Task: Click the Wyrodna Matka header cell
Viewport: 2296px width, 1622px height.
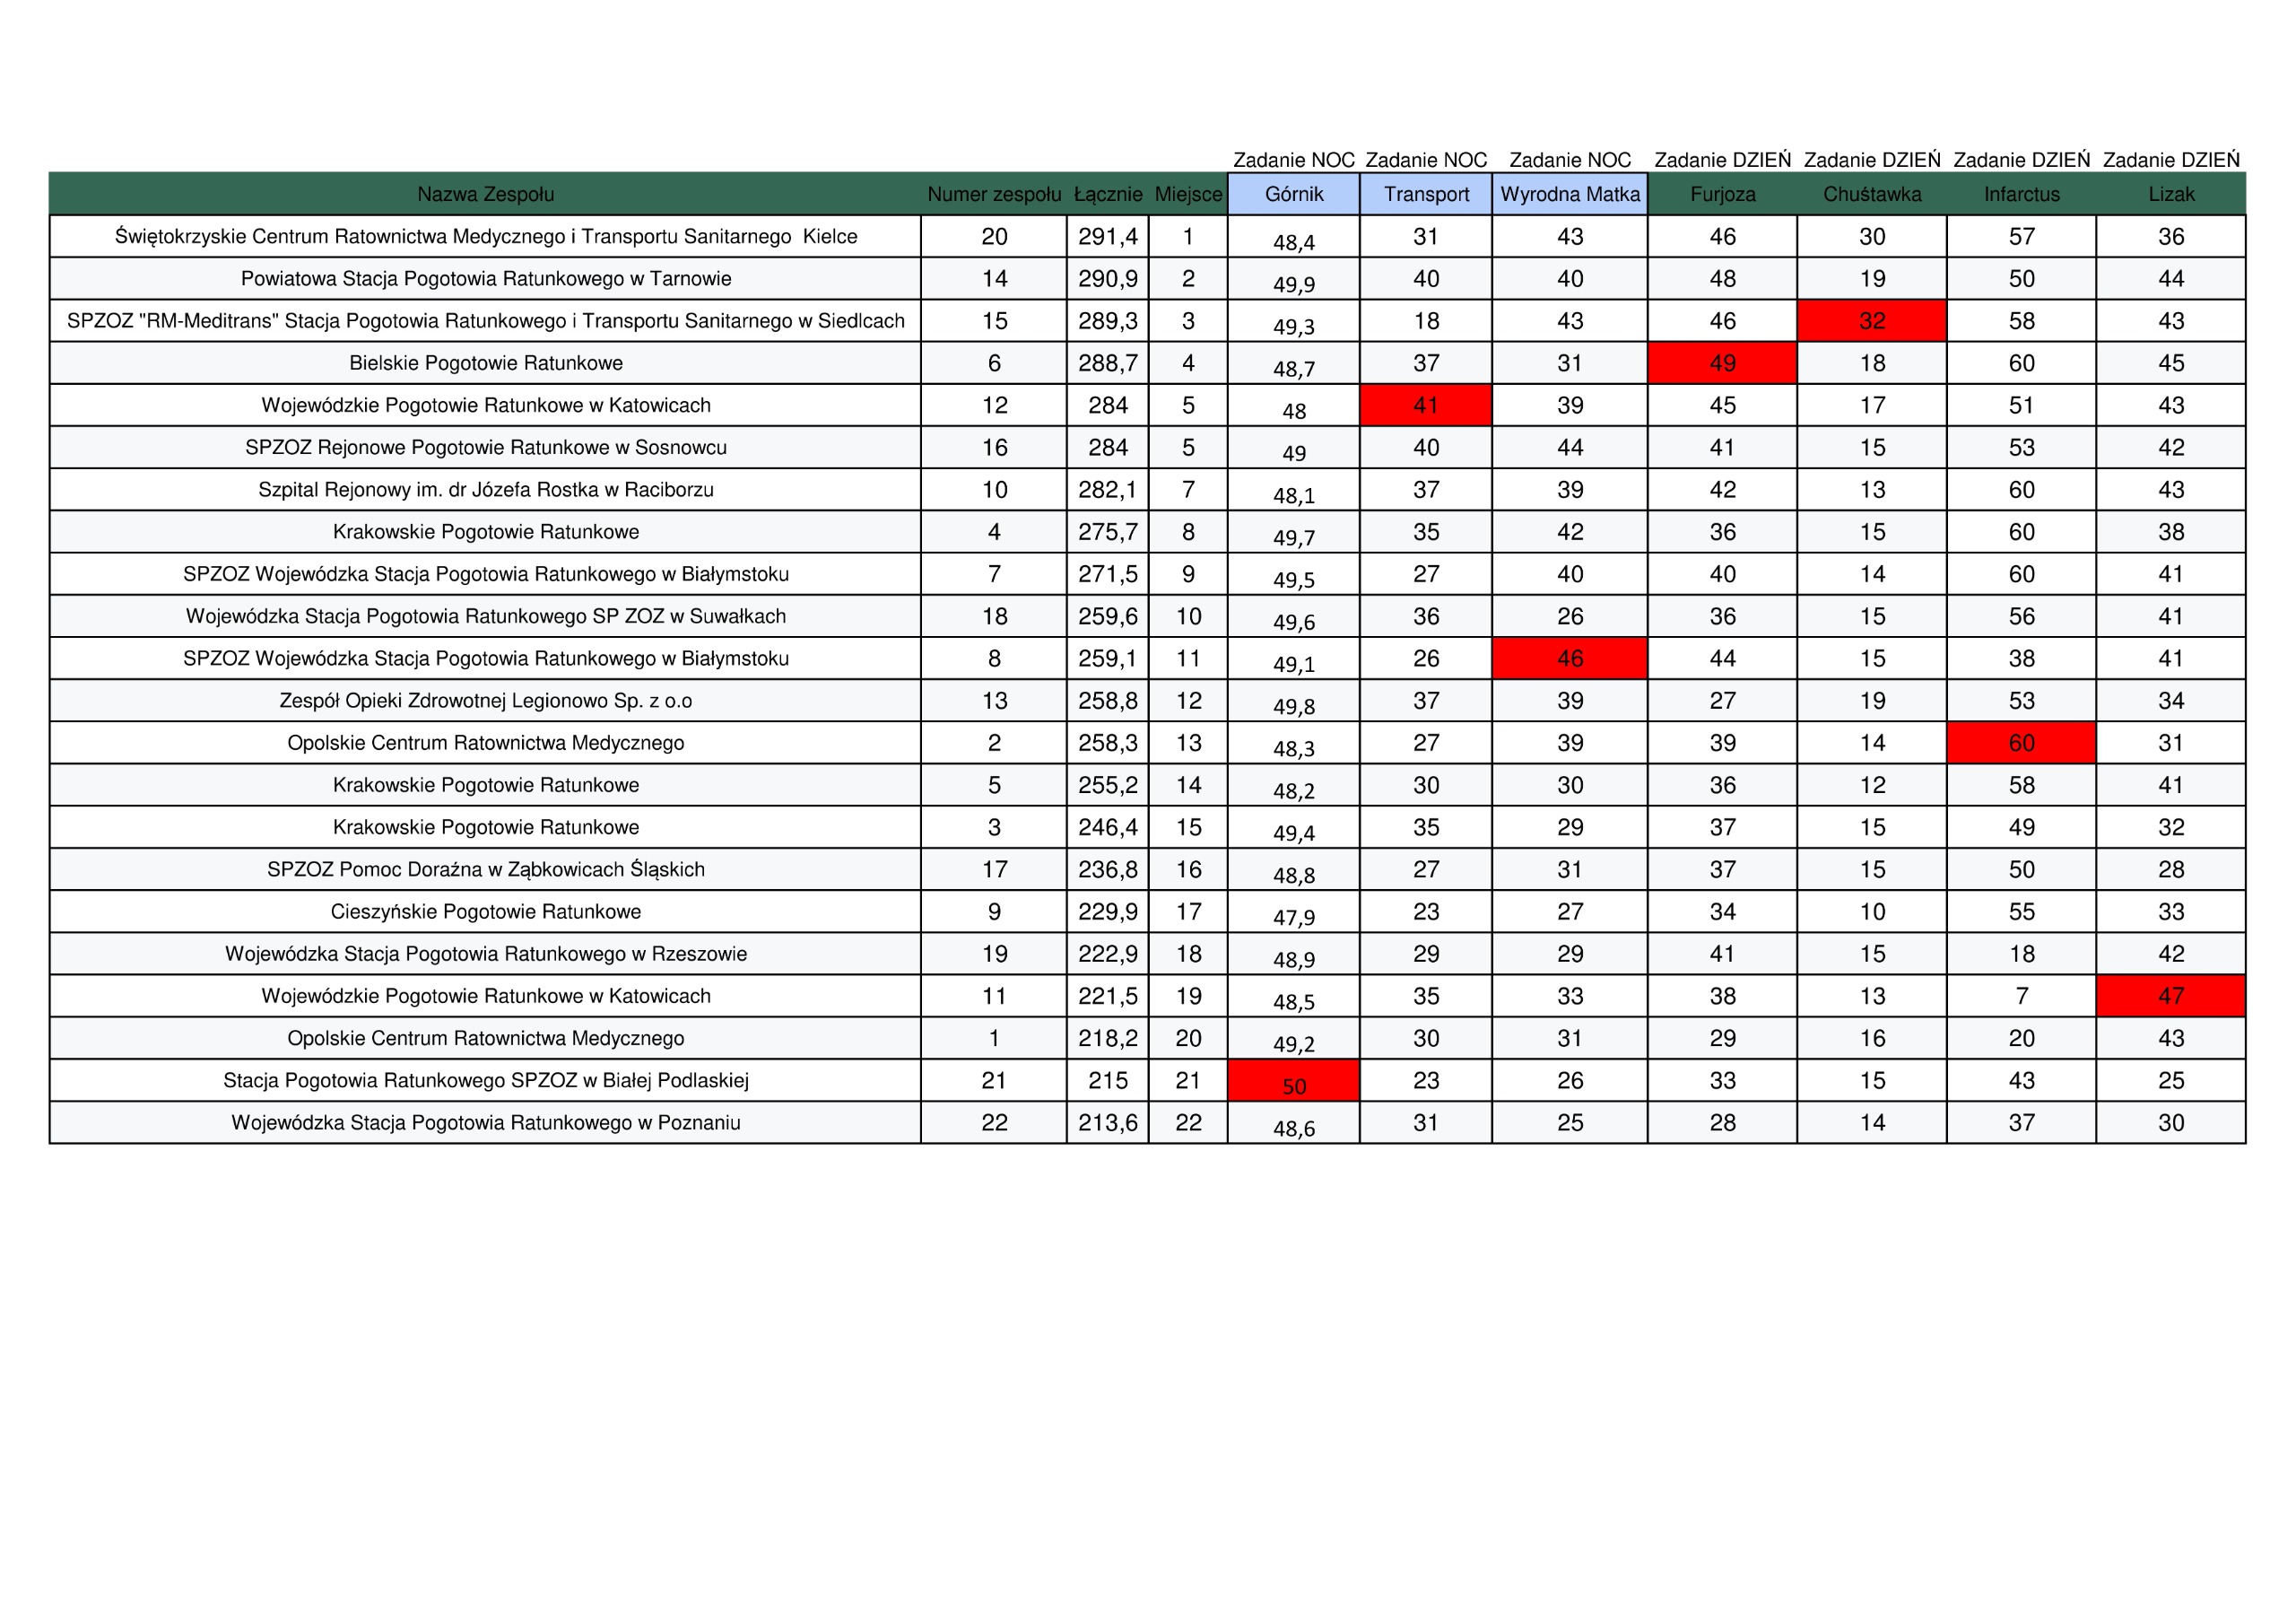Action: pyautogui.click(x=1570, y=194)
